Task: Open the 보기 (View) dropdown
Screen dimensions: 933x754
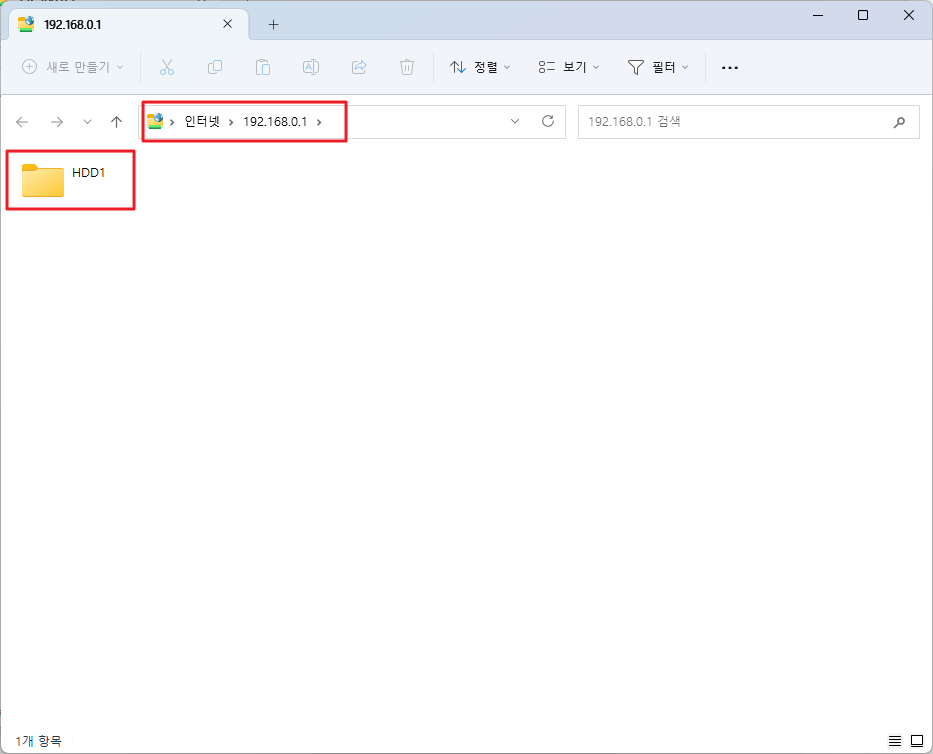Action: point(568,67)
